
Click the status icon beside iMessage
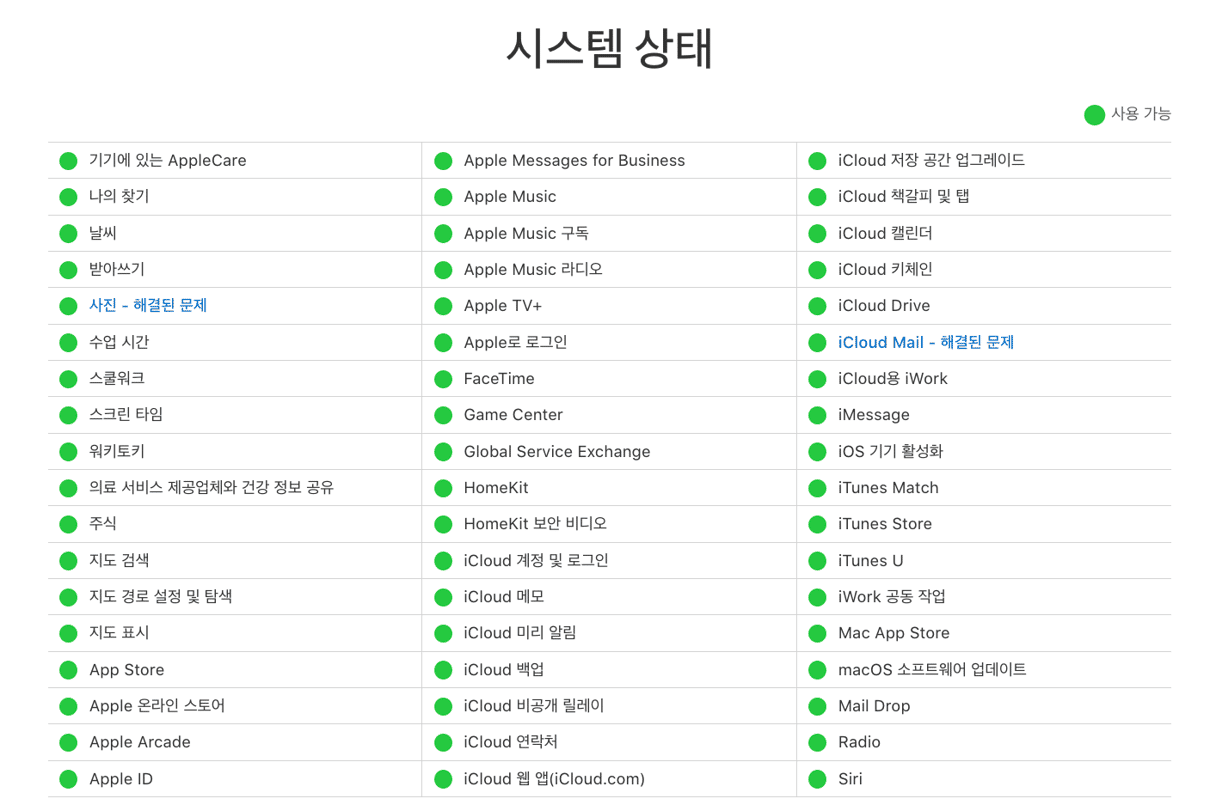click(x=817, y=415)
